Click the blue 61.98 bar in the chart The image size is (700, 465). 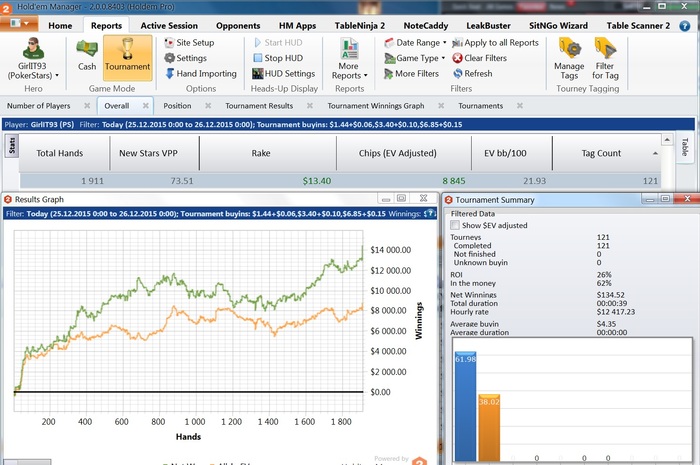click(x=466, y=406)
